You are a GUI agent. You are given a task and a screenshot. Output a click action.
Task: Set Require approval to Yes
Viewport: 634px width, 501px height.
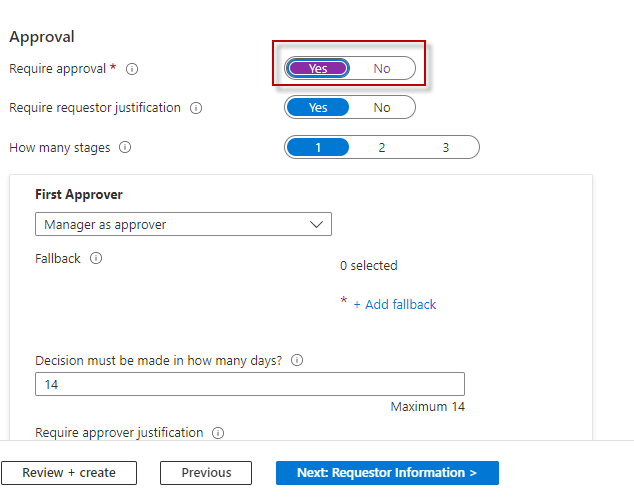[x=318, y=69]
